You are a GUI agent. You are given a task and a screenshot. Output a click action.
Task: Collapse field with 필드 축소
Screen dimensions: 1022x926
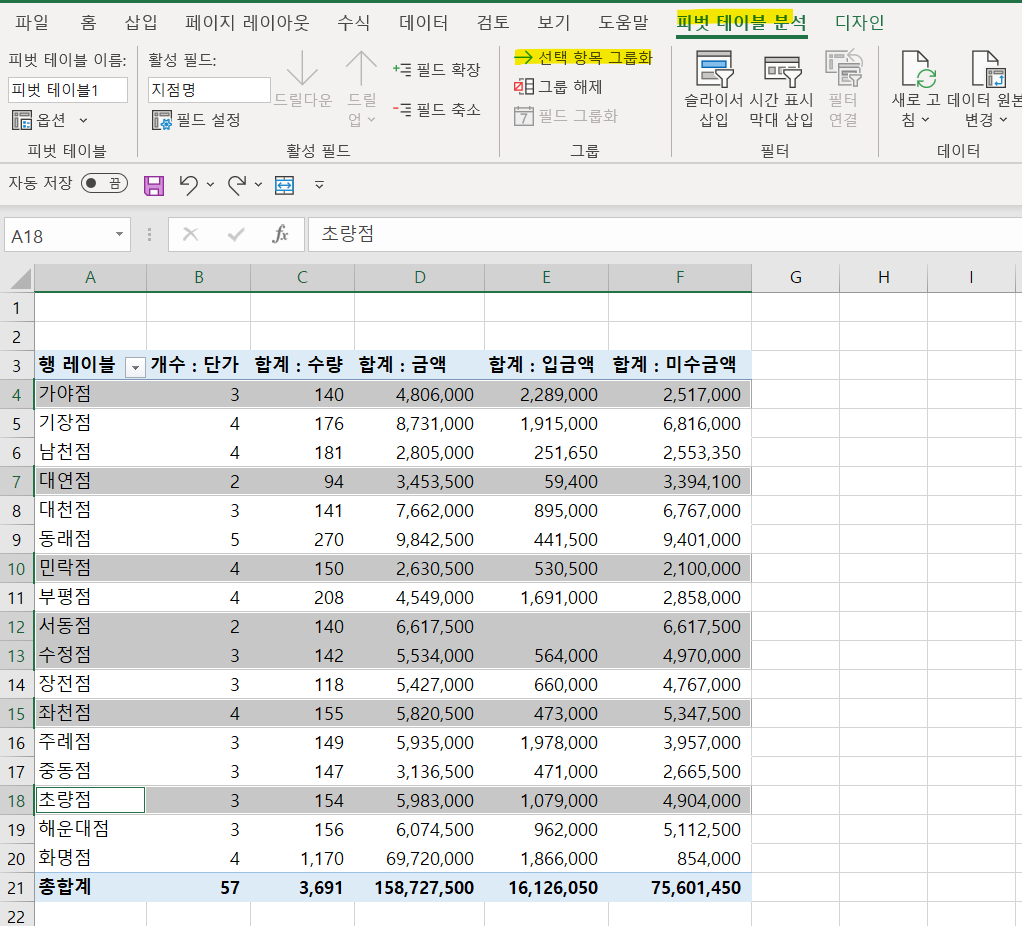437,109
